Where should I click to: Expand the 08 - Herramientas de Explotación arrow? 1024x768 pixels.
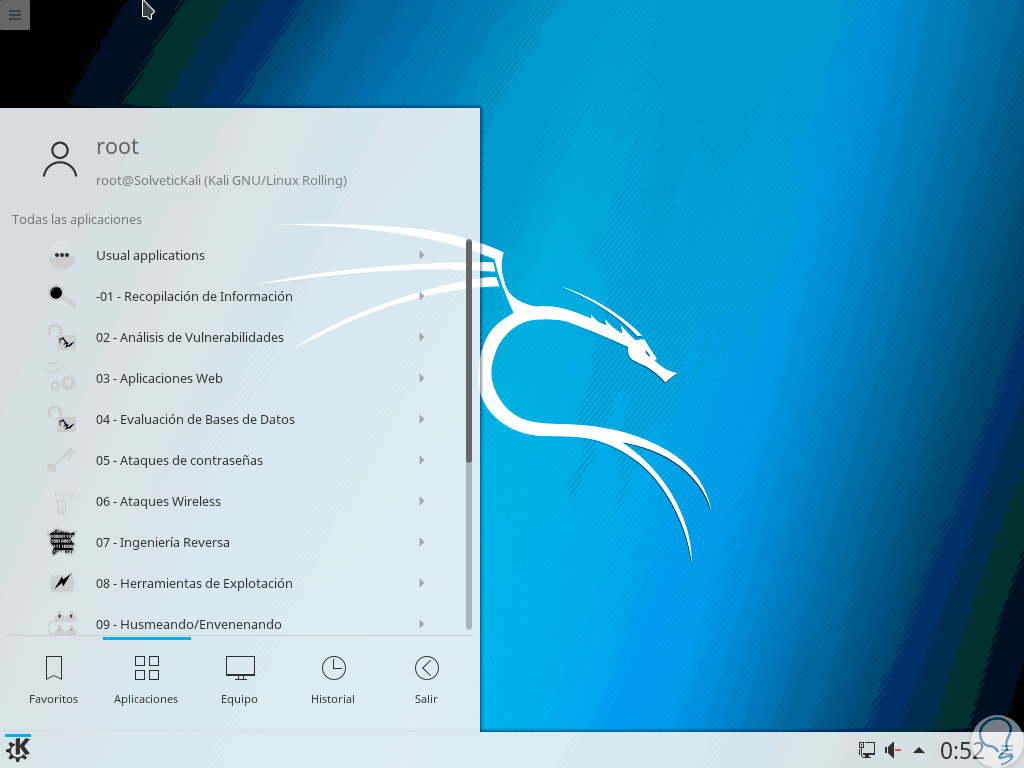point(422,583)
